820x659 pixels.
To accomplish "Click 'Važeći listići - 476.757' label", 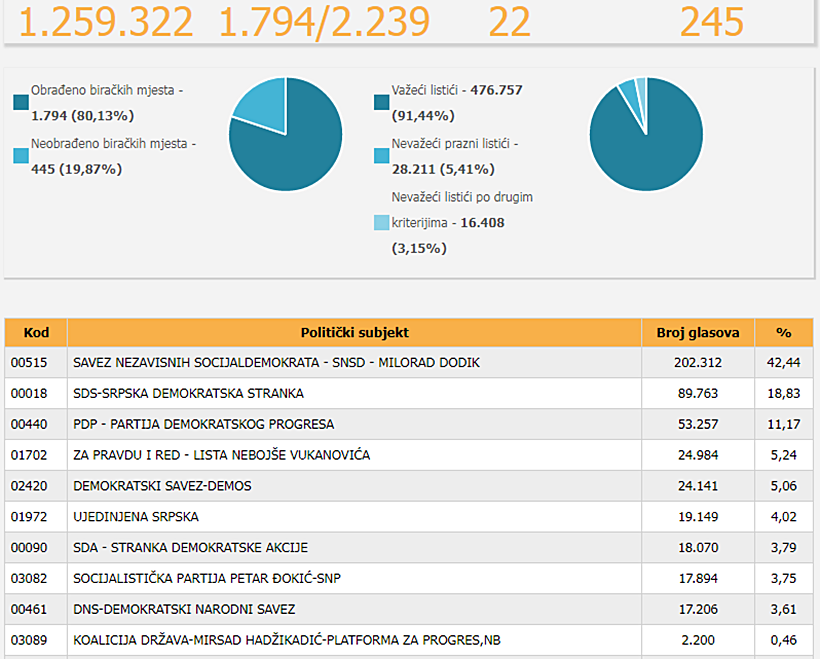I will click(457, 103).
